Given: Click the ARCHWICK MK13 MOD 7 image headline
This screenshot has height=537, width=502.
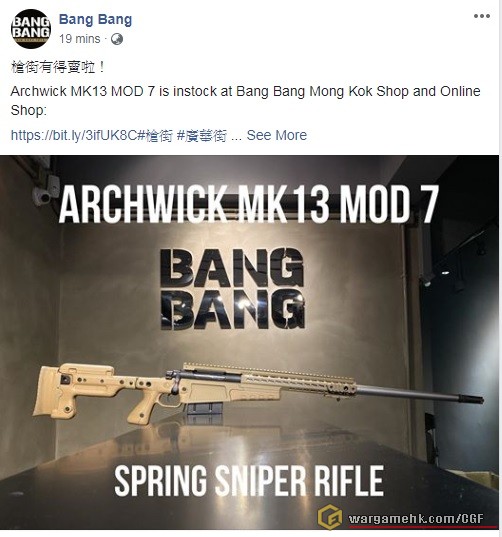Looking at the screenshot, I should tap(249, 204).
